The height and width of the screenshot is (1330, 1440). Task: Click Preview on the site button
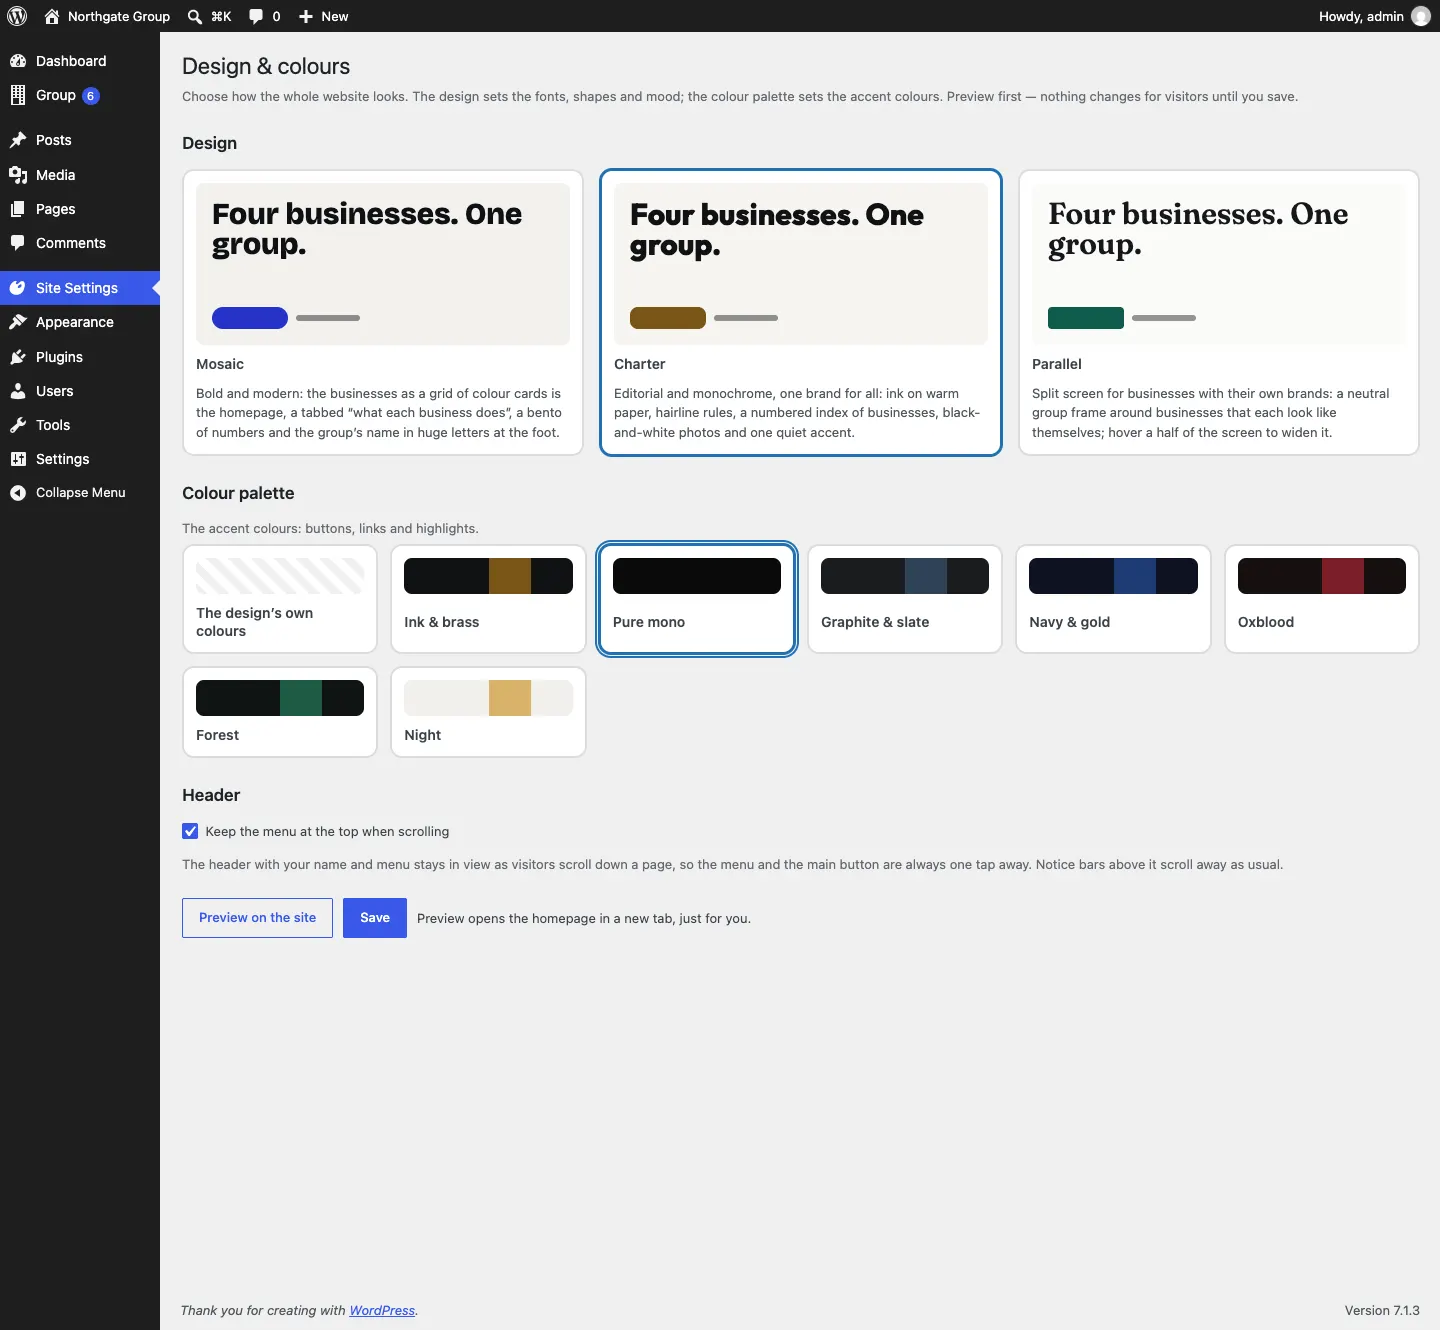point(257,918)
